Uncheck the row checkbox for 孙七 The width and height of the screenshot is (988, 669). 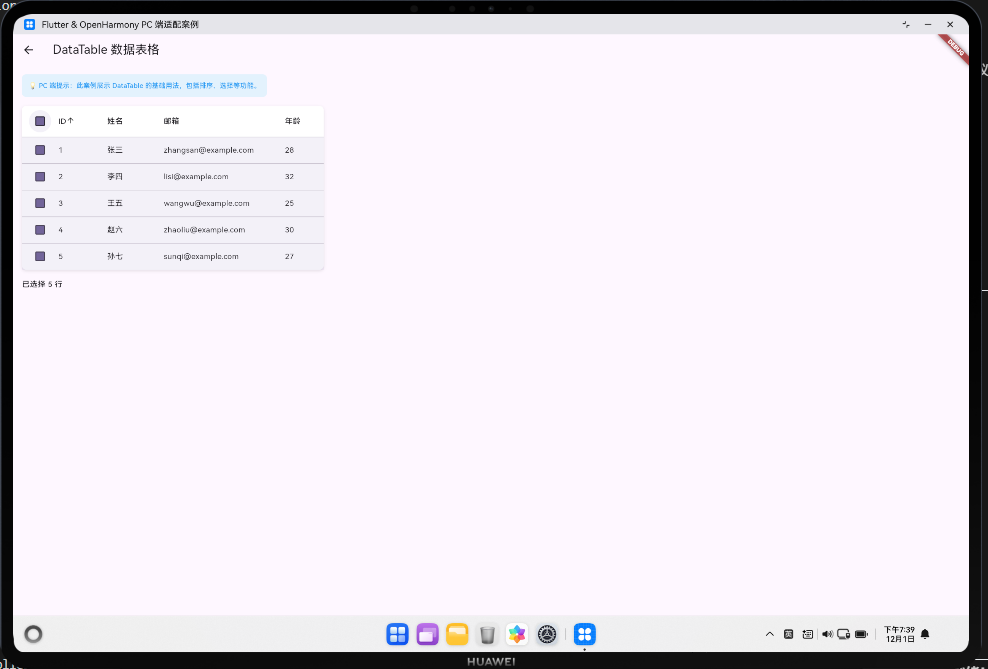pyautogui.click(x=40, y=256)
